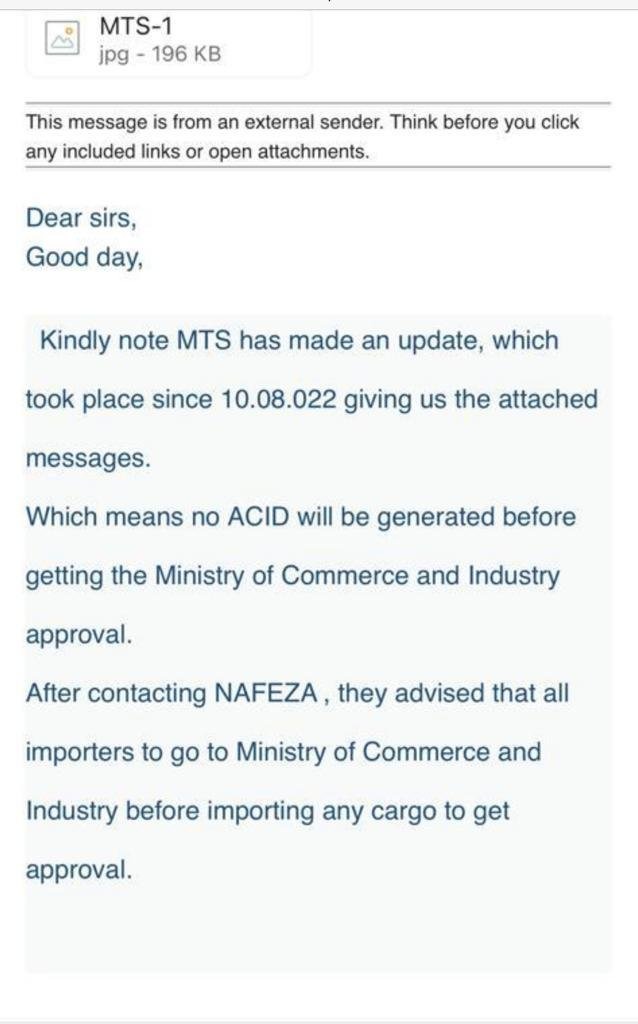Click the 'Think before you click' warning text

click(x=485, y=123)
